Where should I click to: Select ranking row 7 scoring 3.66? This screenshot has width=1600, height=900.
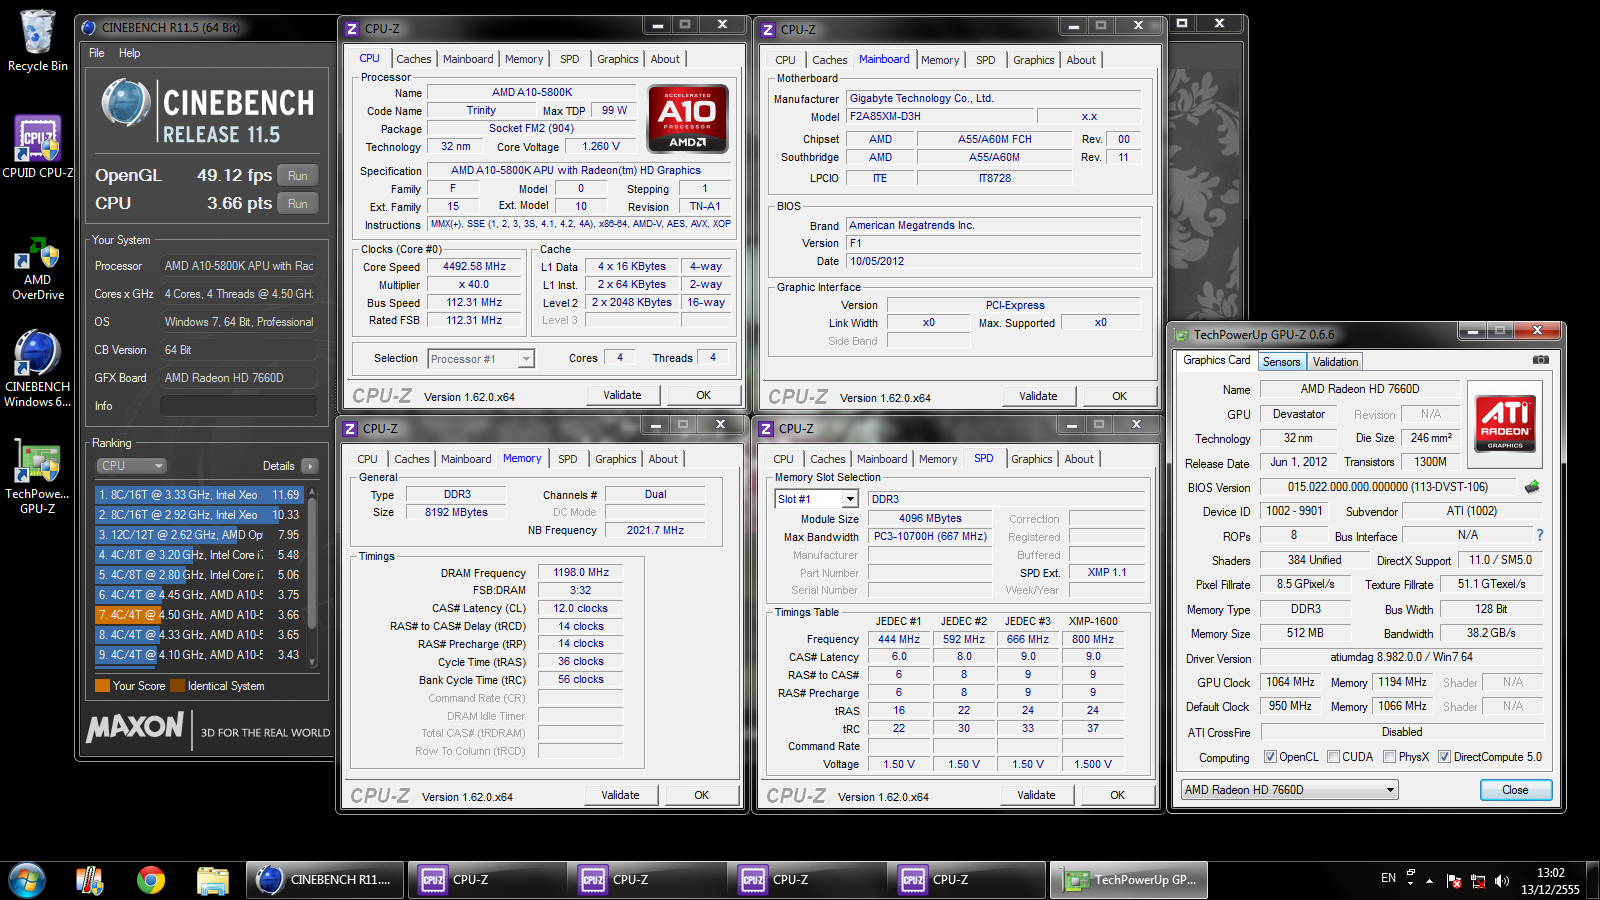pyautogui.click(x=199, y=615)
